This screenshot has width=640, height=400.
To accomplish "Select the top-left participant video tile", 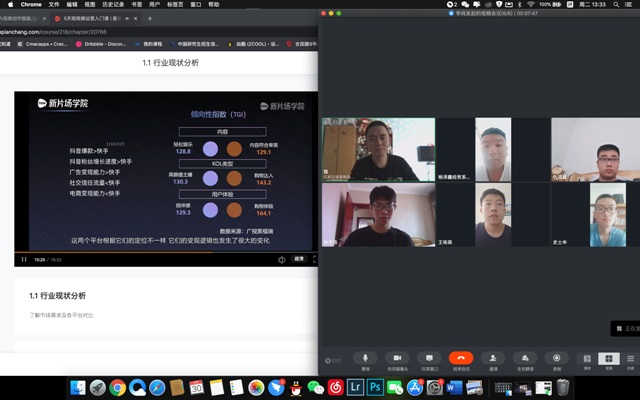I will point(378,150).
